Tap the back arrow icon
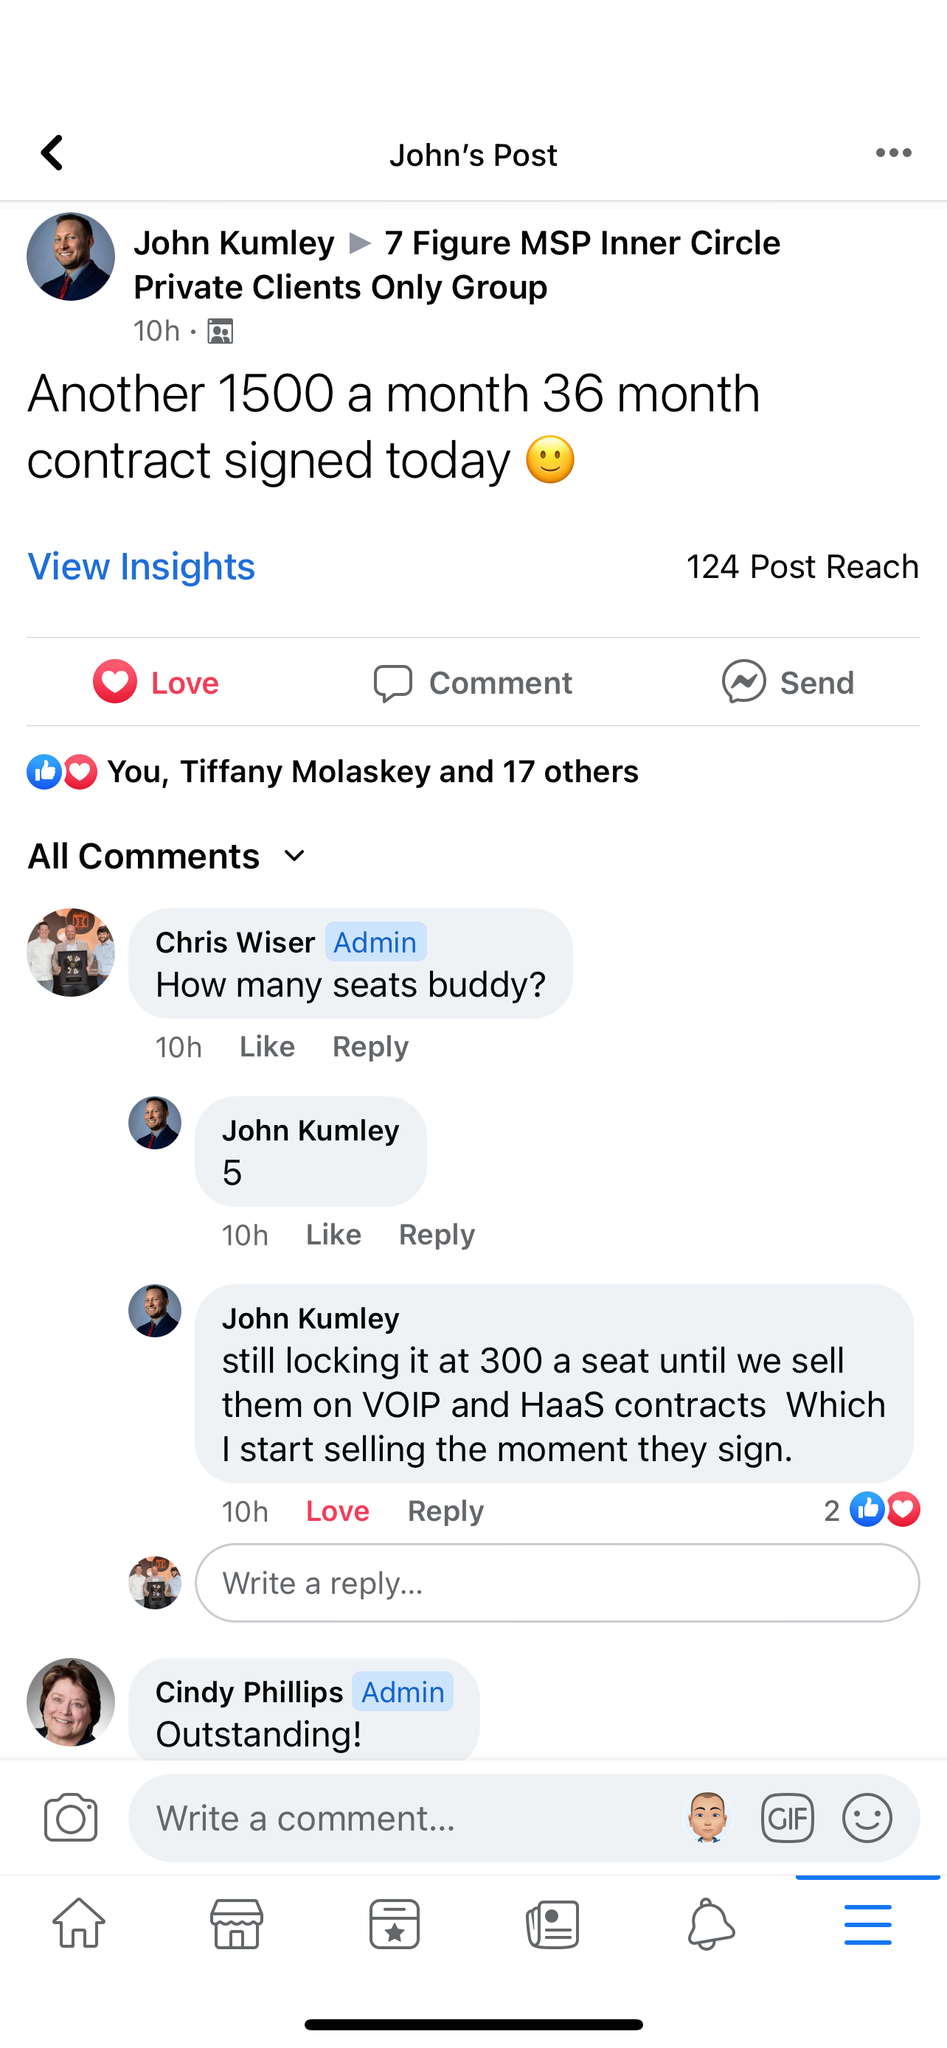 coord(52,153)
